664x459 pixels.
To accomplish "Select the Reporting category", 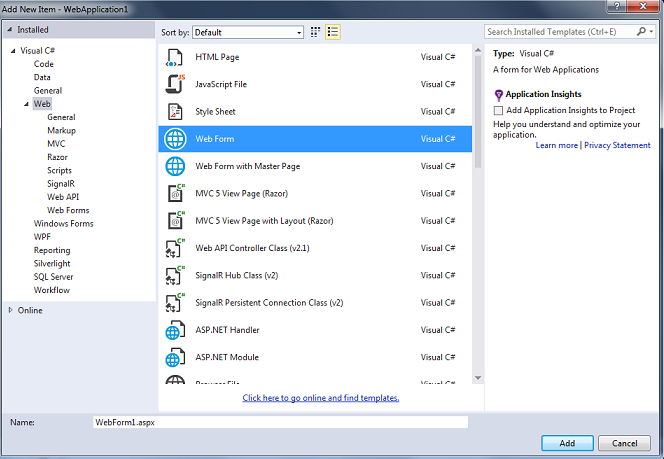I will (52, 250).
